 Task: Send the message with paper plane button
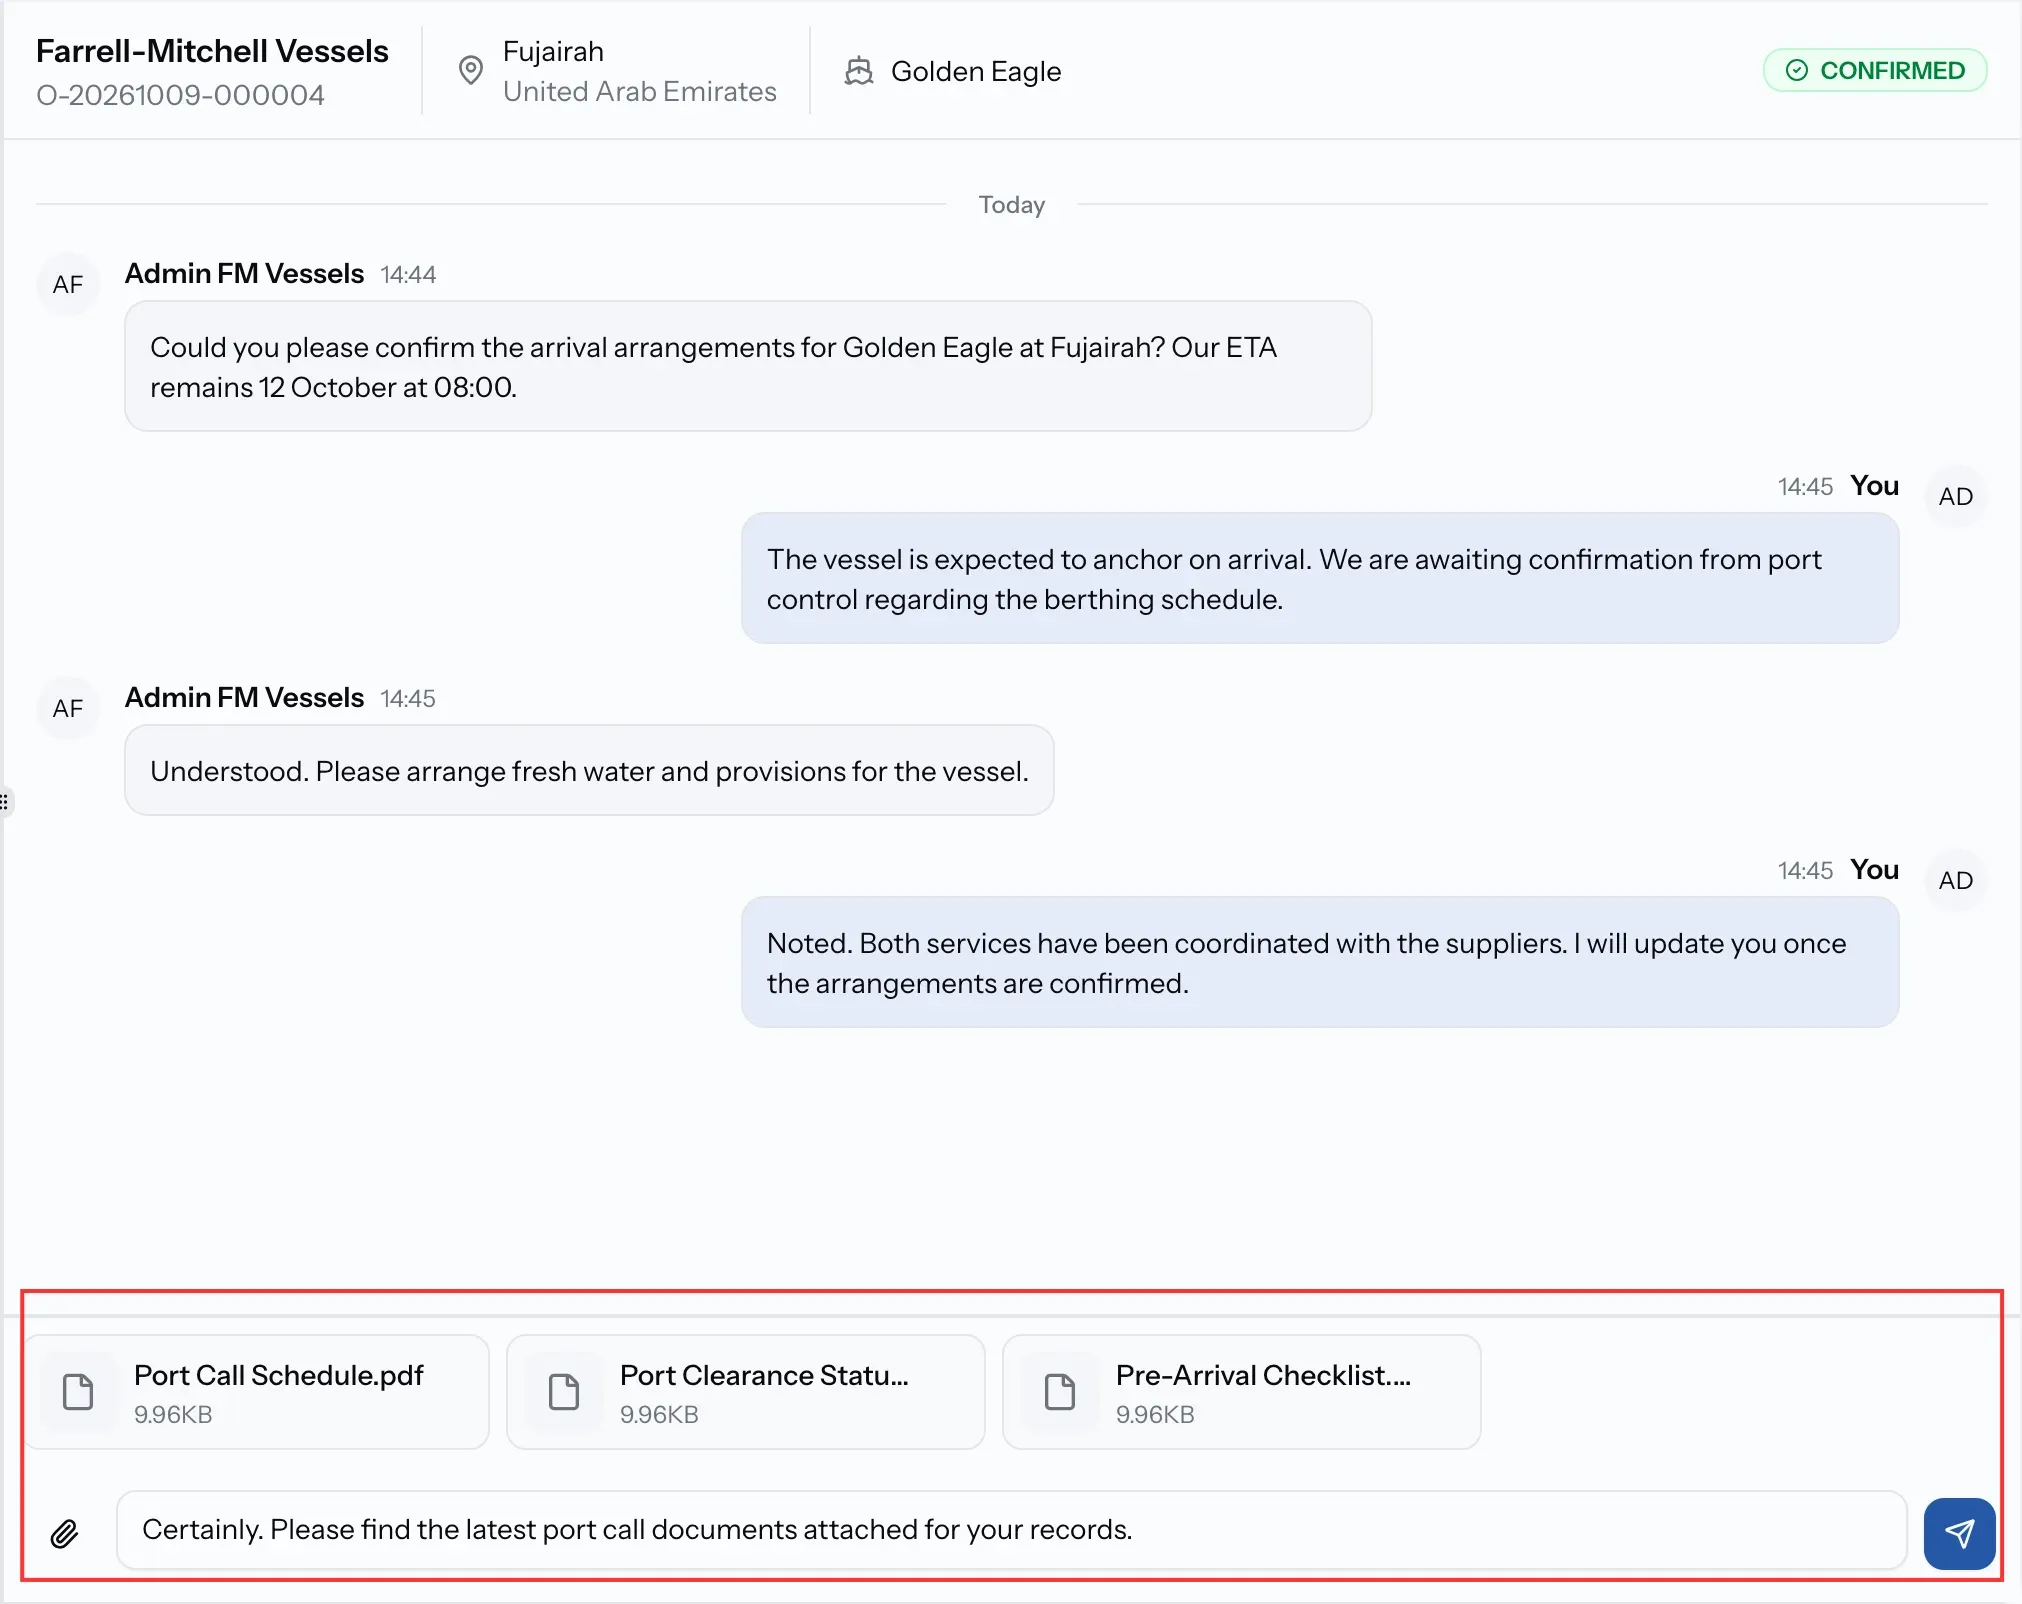1959,1533
